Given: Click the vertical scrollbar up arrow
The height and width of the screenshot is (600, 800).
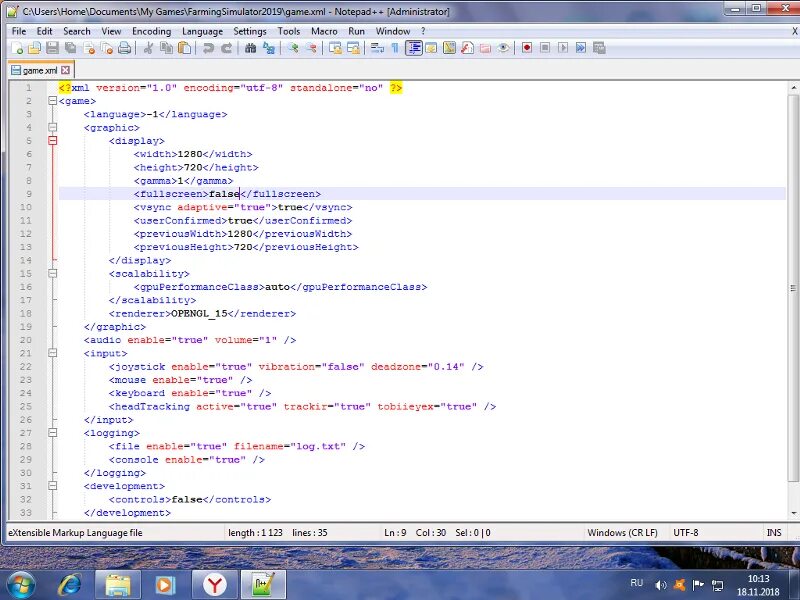Looking at the screenshot, I should [793, 88].
